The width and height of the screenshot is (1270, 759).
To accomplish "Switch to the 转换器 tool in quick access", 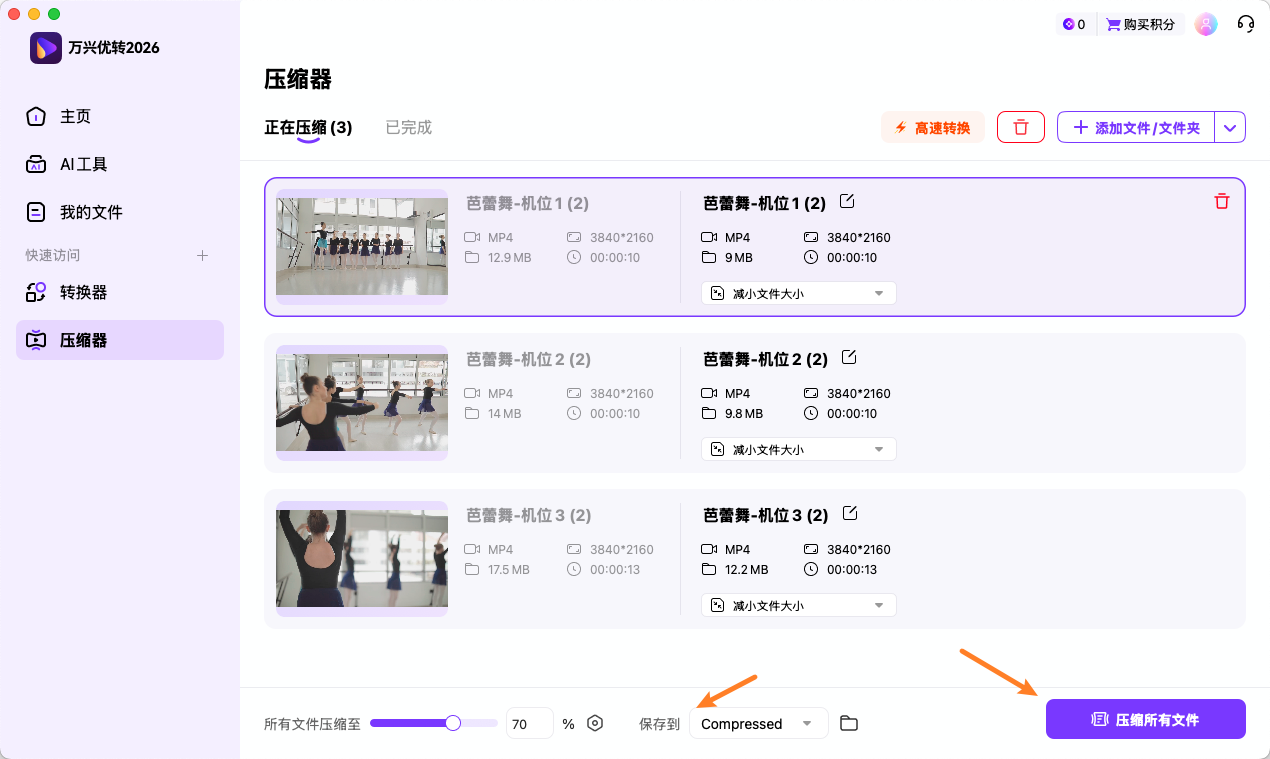I will [x=83, y=292].
